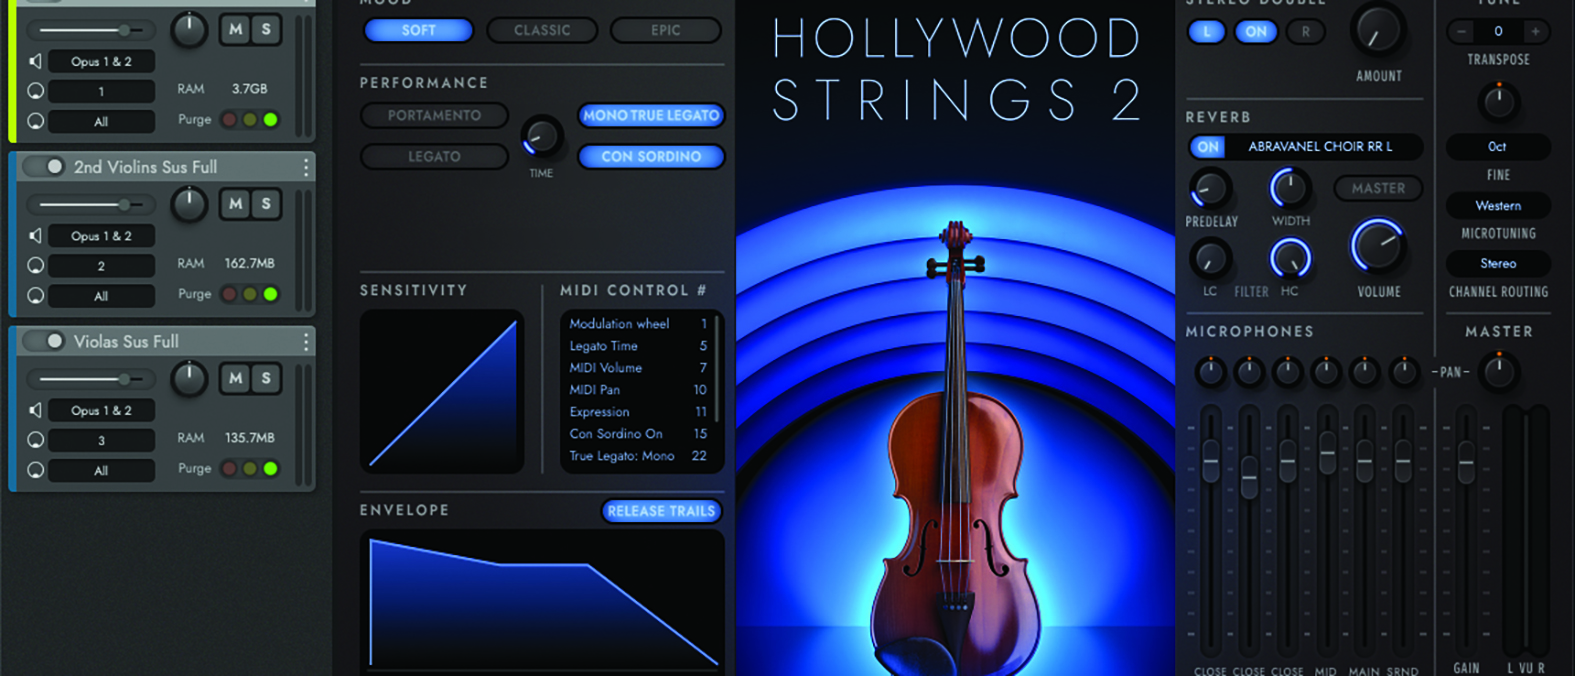Image resolution: width=1575 pixels, height=676 pixels.
Task: Open the Violas Sus Full options menu
Action: click(x=306, y=342)
